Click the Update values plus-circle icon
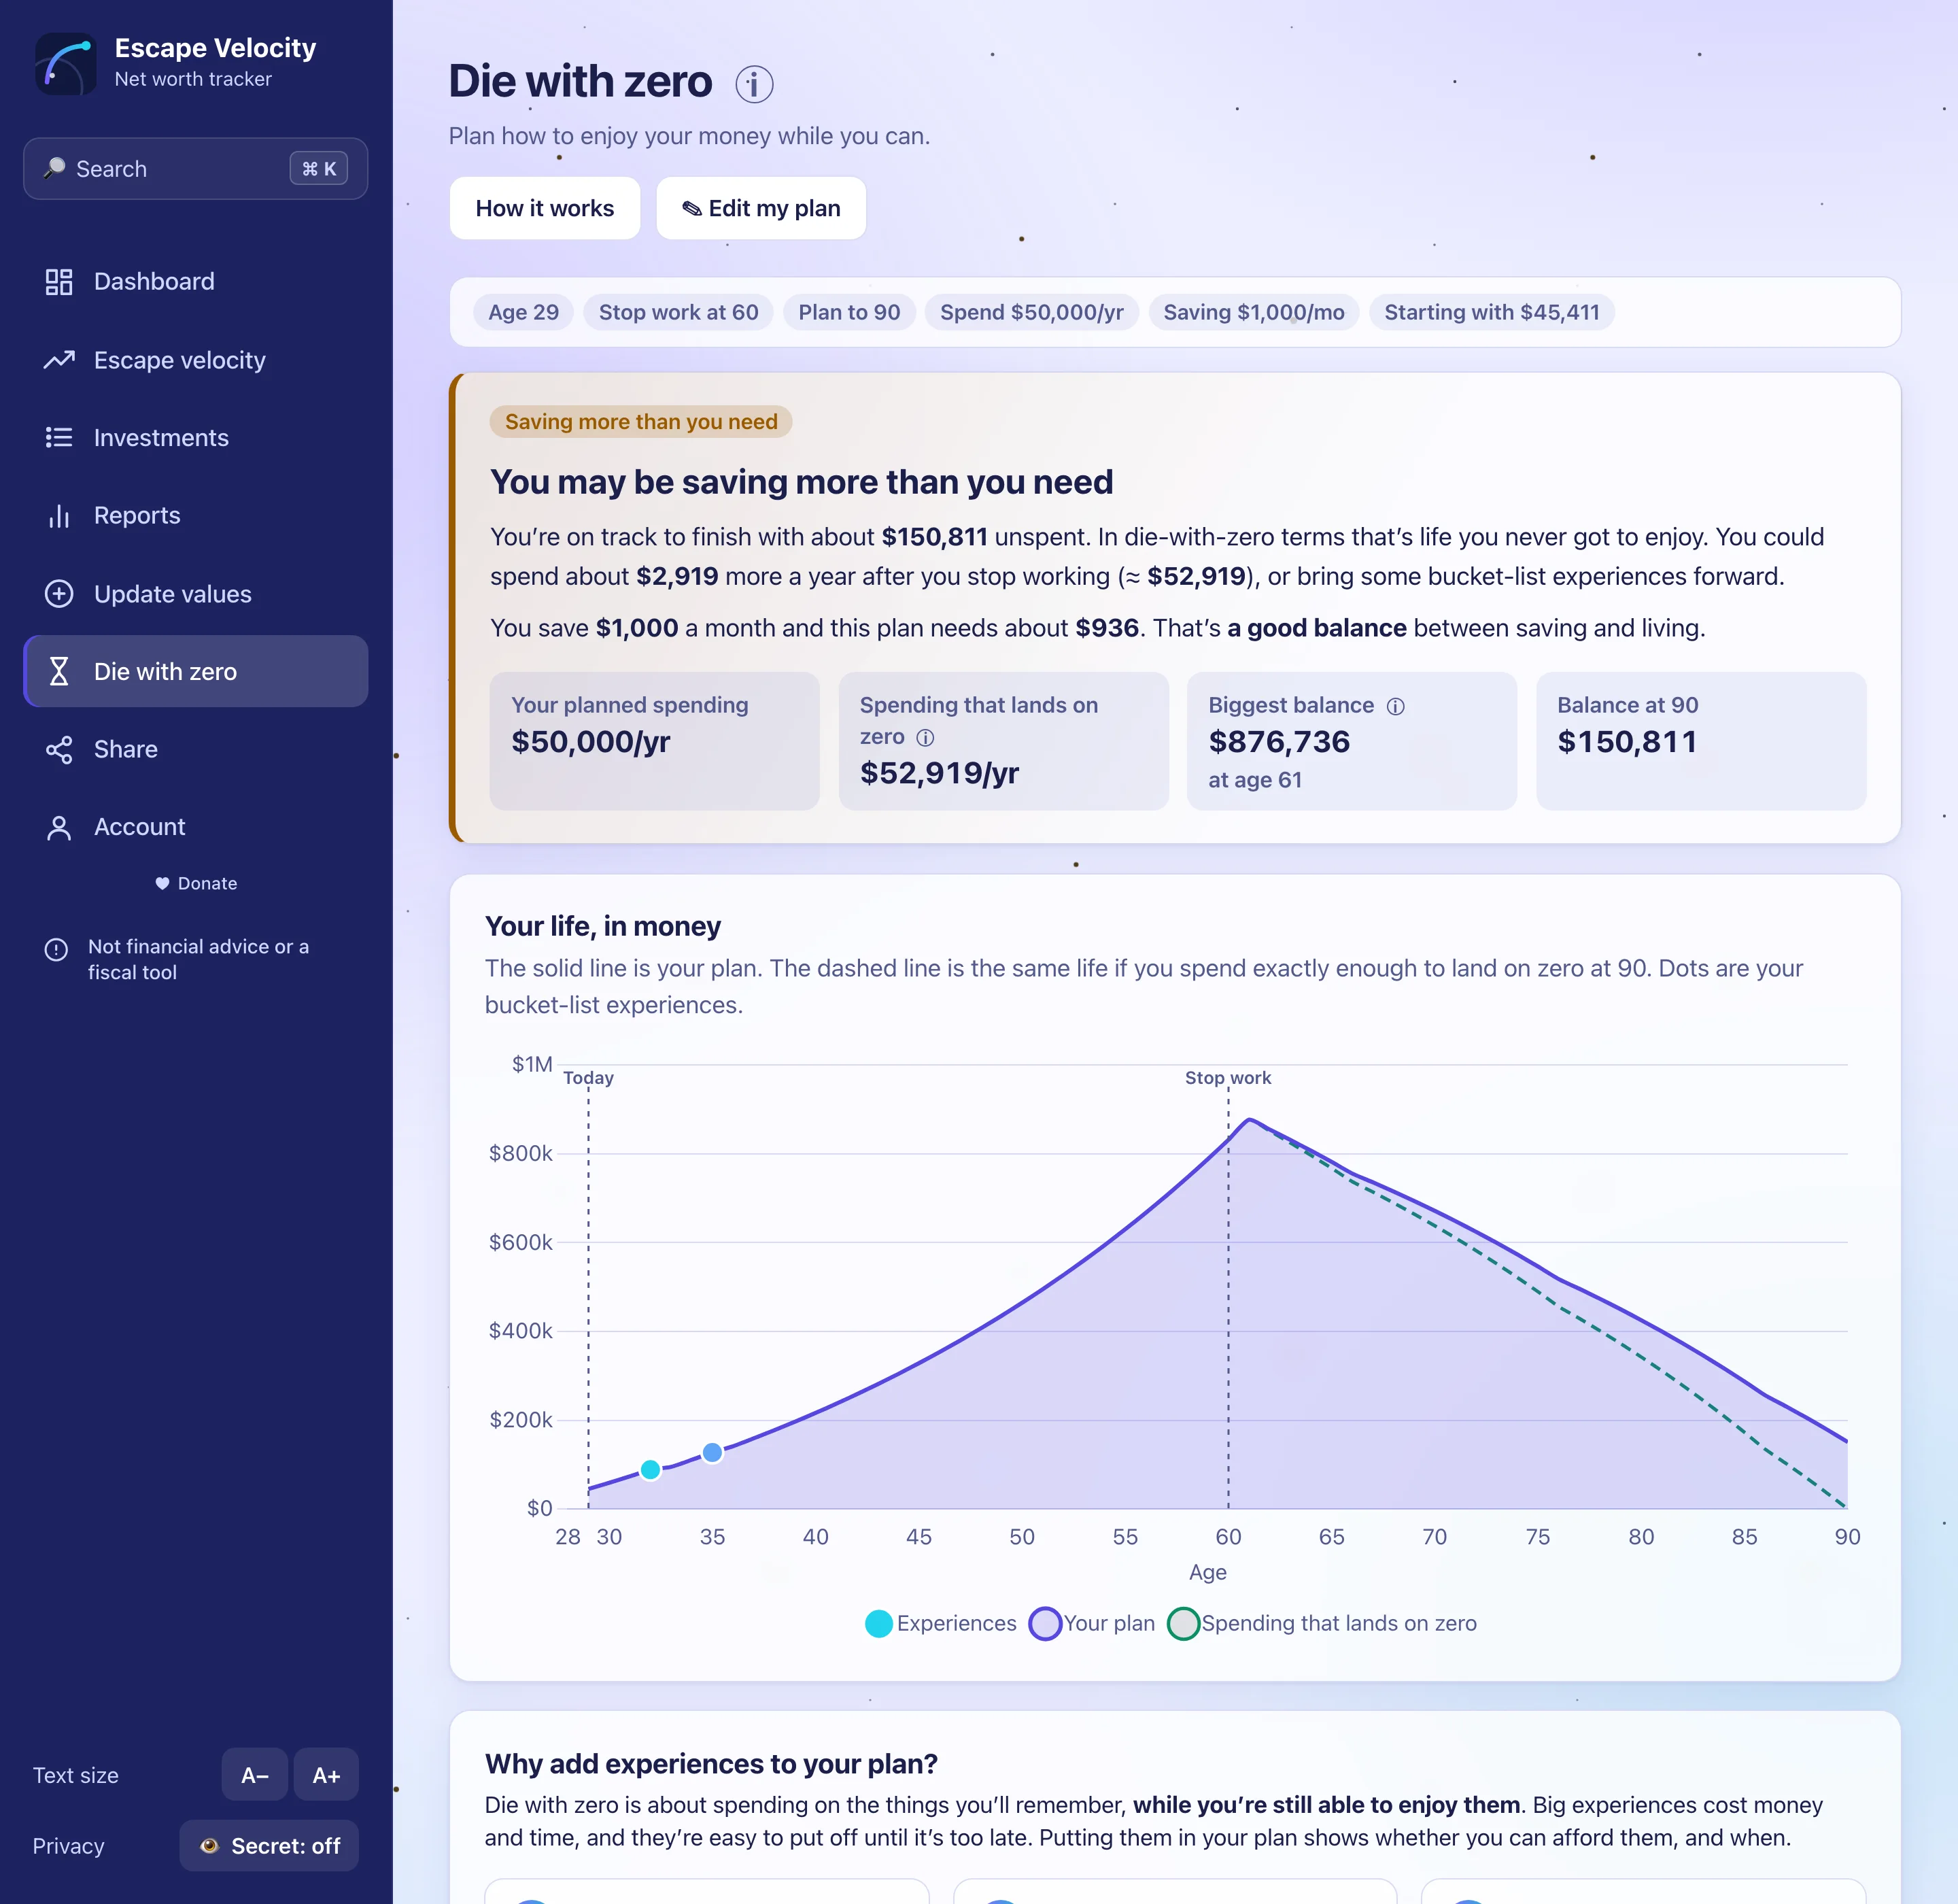 [59, 594]
